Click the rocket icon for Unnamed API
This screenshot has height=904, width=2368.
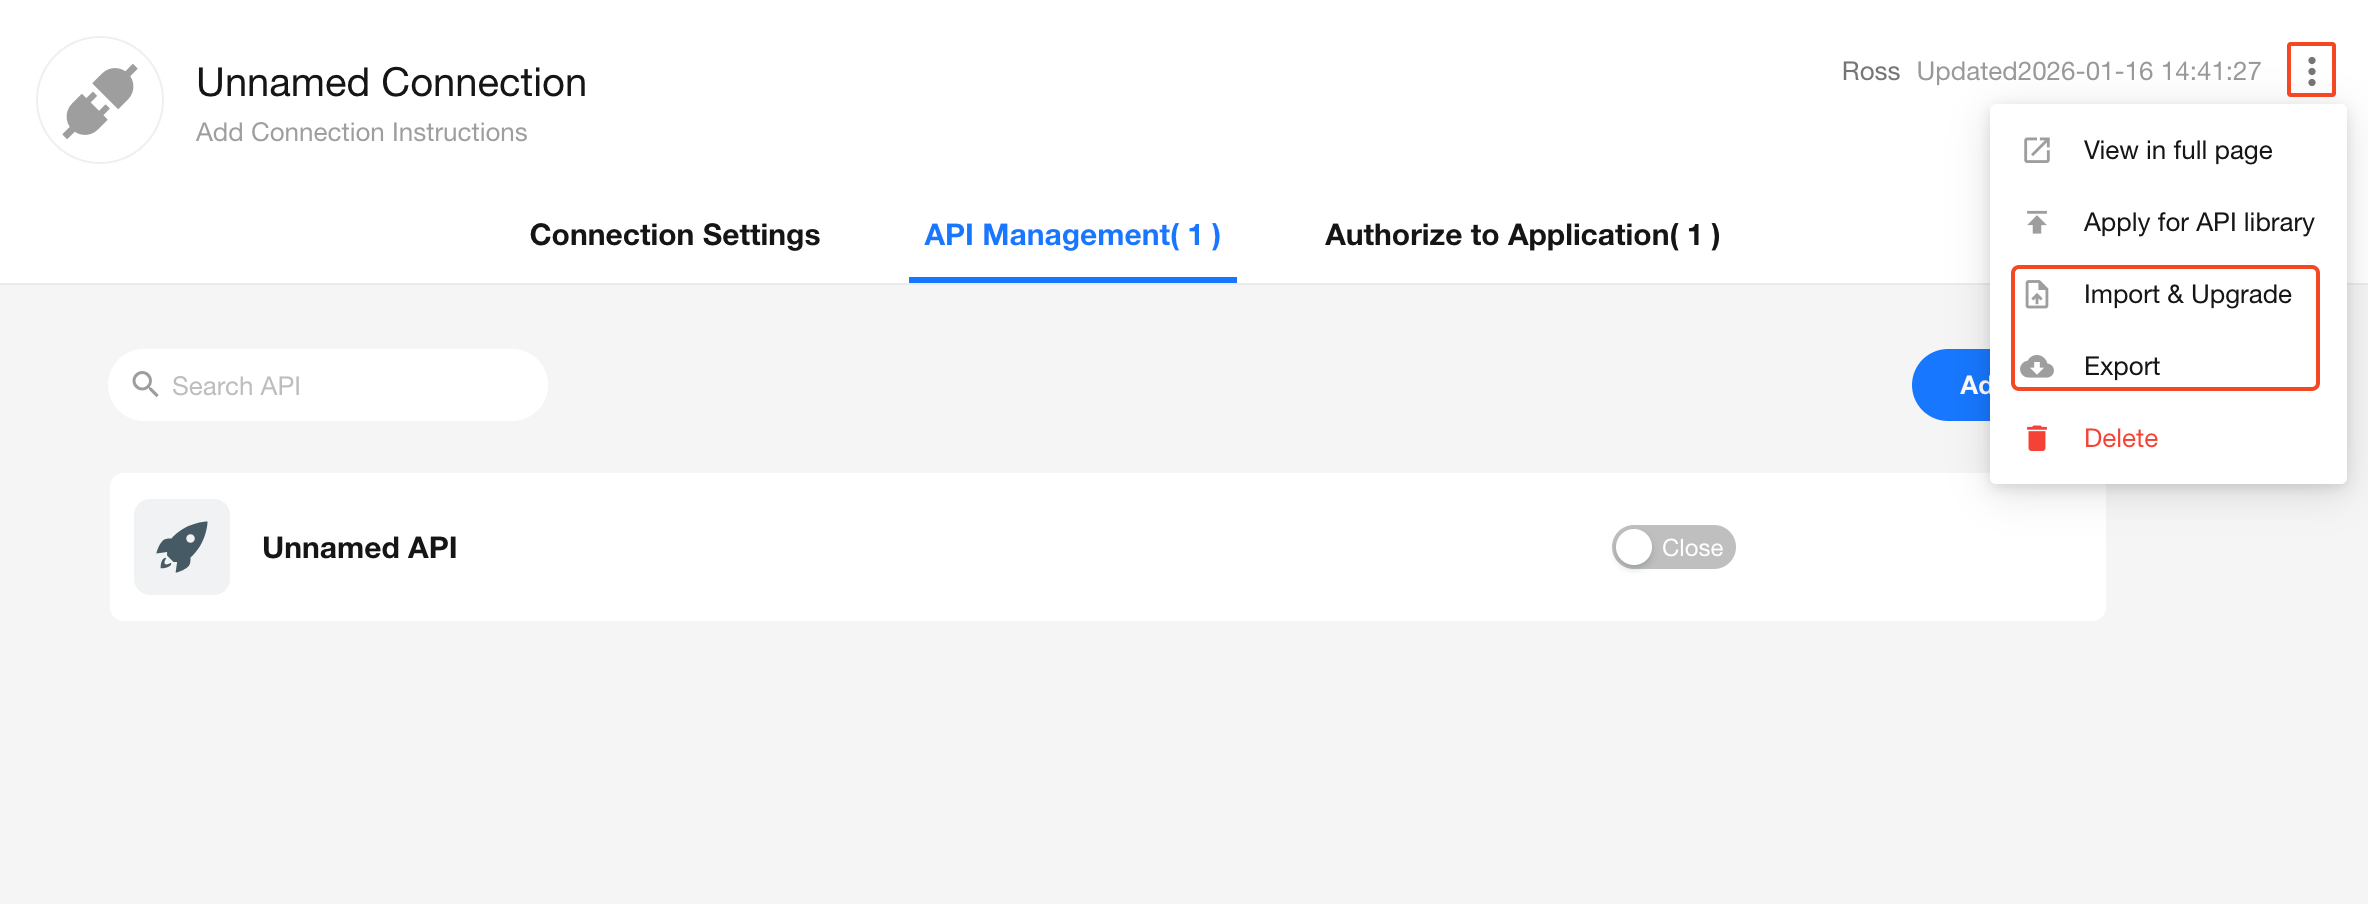pos(182,547)
